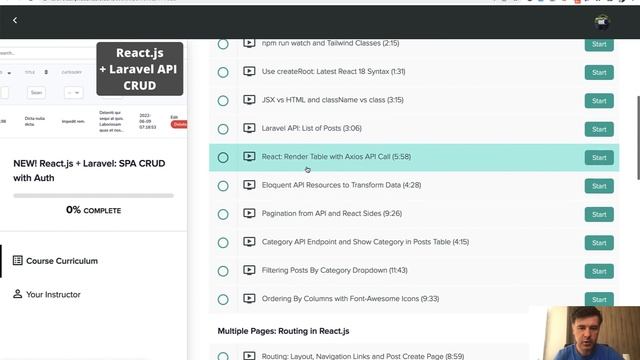Start Ordering By Columns lesson
Viewport: 640px width, 360px height.
click(599, 299)
